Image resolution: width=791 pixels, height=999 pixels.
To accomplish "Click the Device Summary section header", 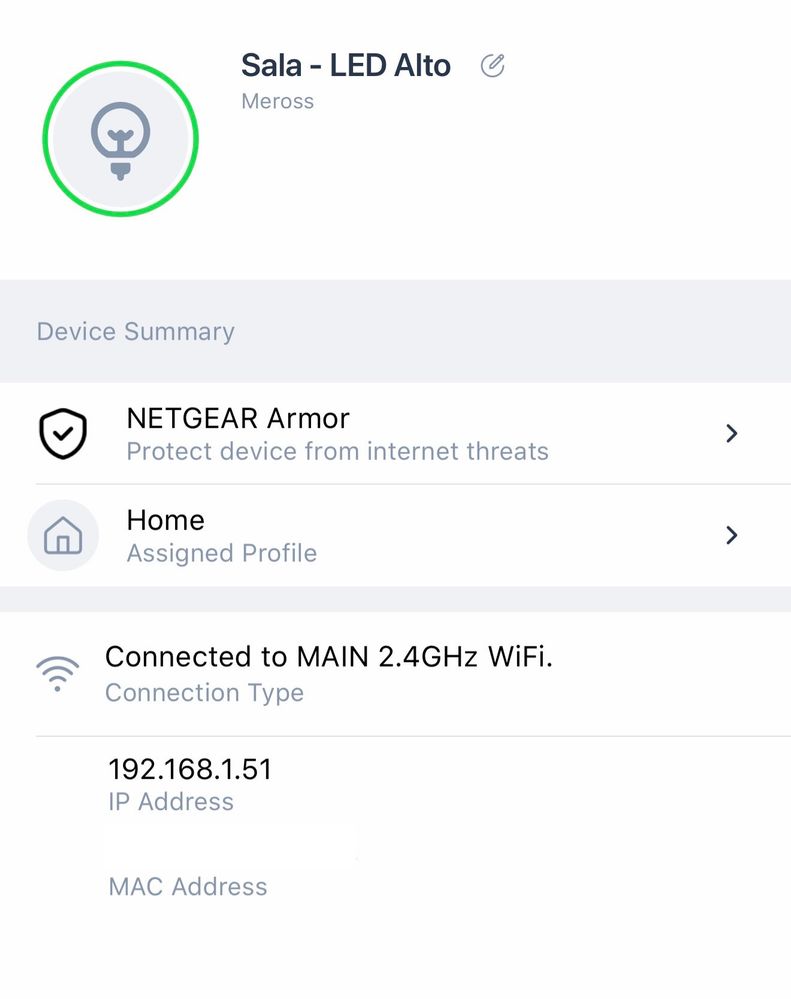I will (136, 332).
